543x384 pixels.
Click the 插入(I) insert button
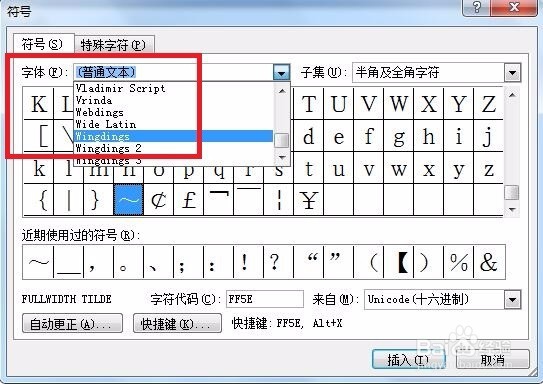pyautogui.click(x=408, y=360)
